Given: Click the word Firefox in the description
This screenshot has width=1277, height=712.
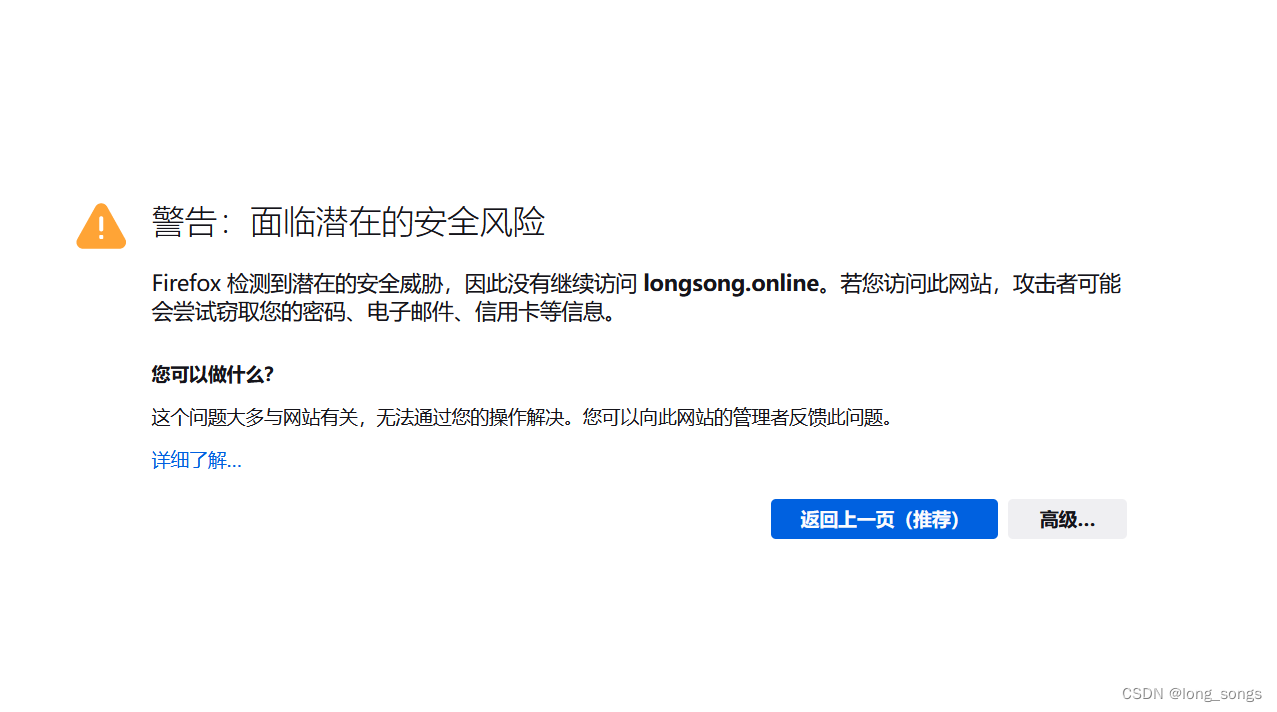Looking at the screenshot, I should click(x=186, y=283).
